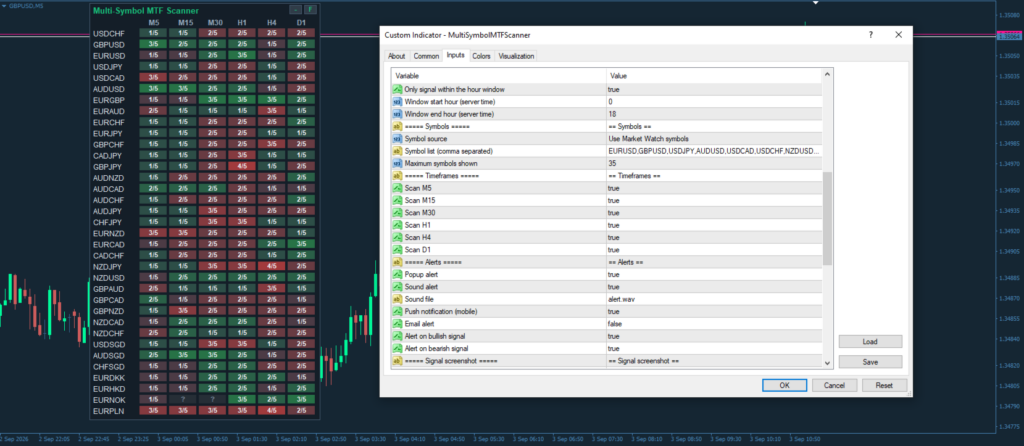Click the integer icon beside 'Window start hour'
The width and height of the screenshot is (1024, 446).
click(x=397, y=102)
